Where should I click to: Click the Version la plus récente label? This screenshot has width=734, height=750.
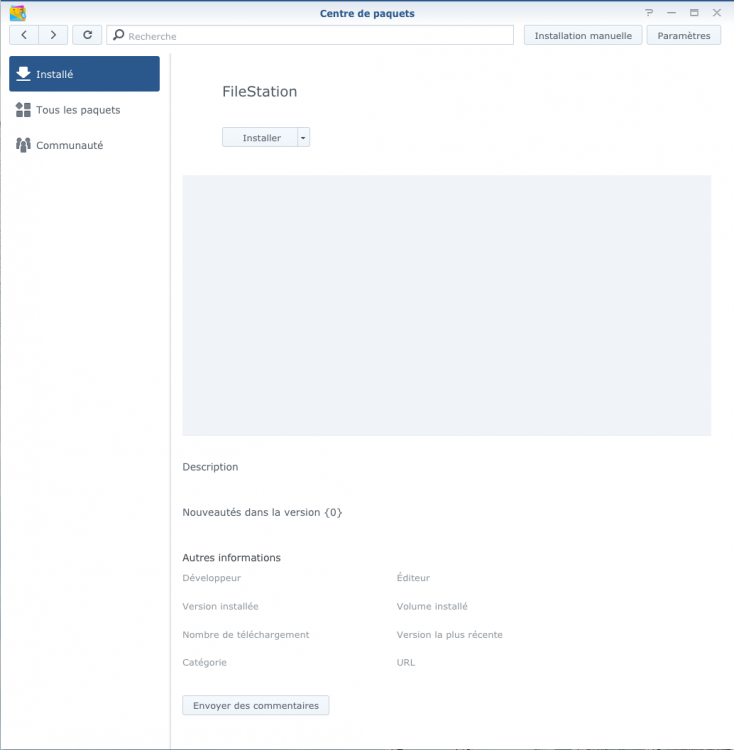pyautogui.click(x=449, y=635)
